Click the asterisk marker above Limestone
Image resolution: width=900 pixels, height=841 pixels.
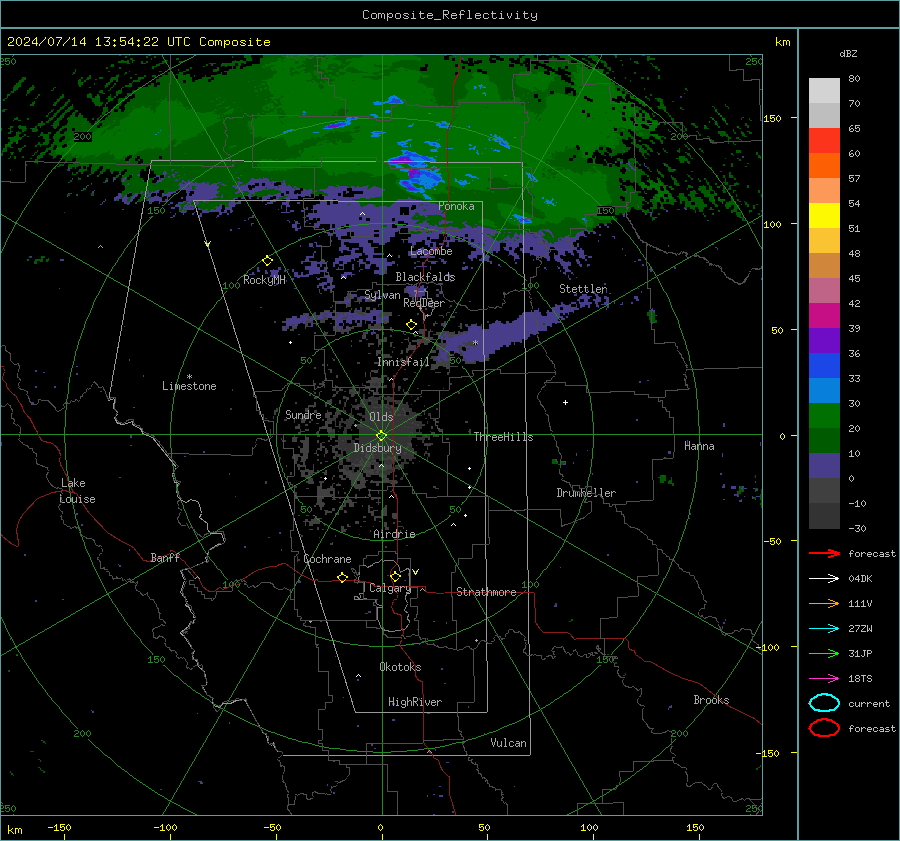189,377
